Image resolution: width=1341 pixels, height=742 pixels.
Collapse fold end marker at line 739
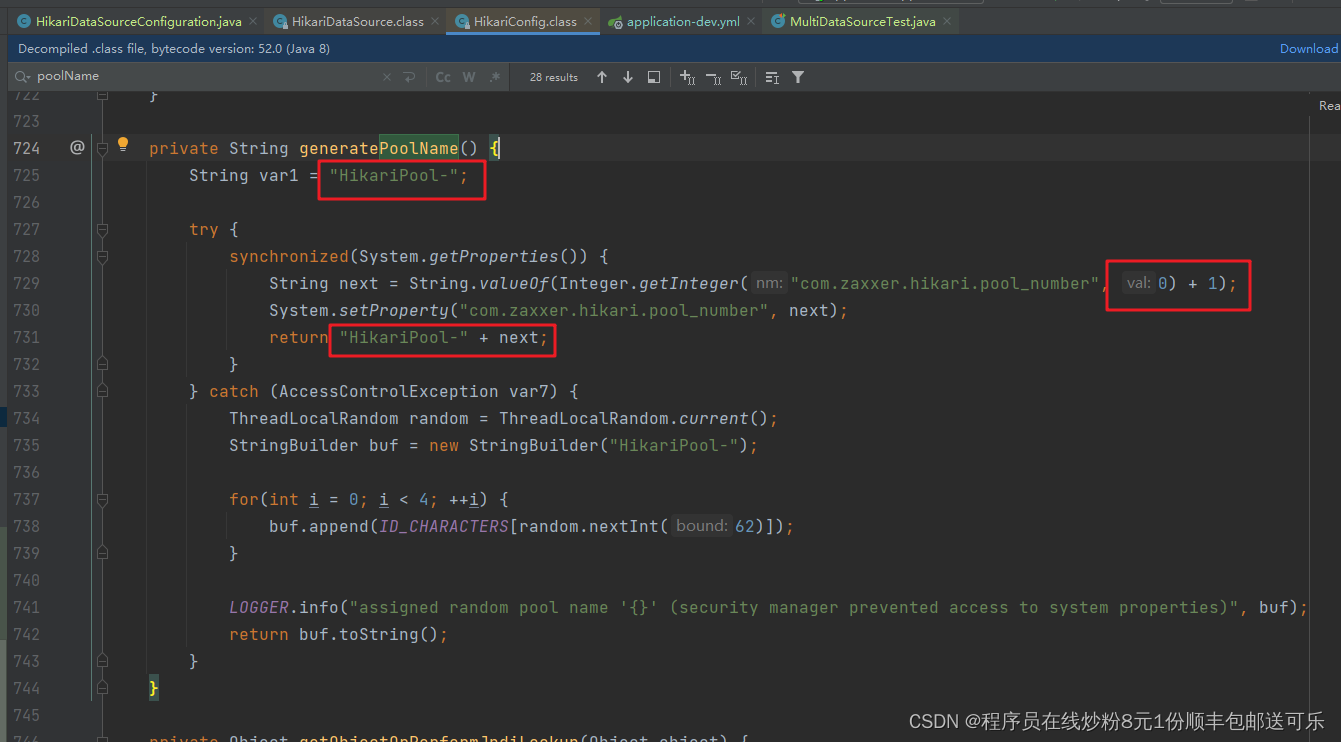102,553
